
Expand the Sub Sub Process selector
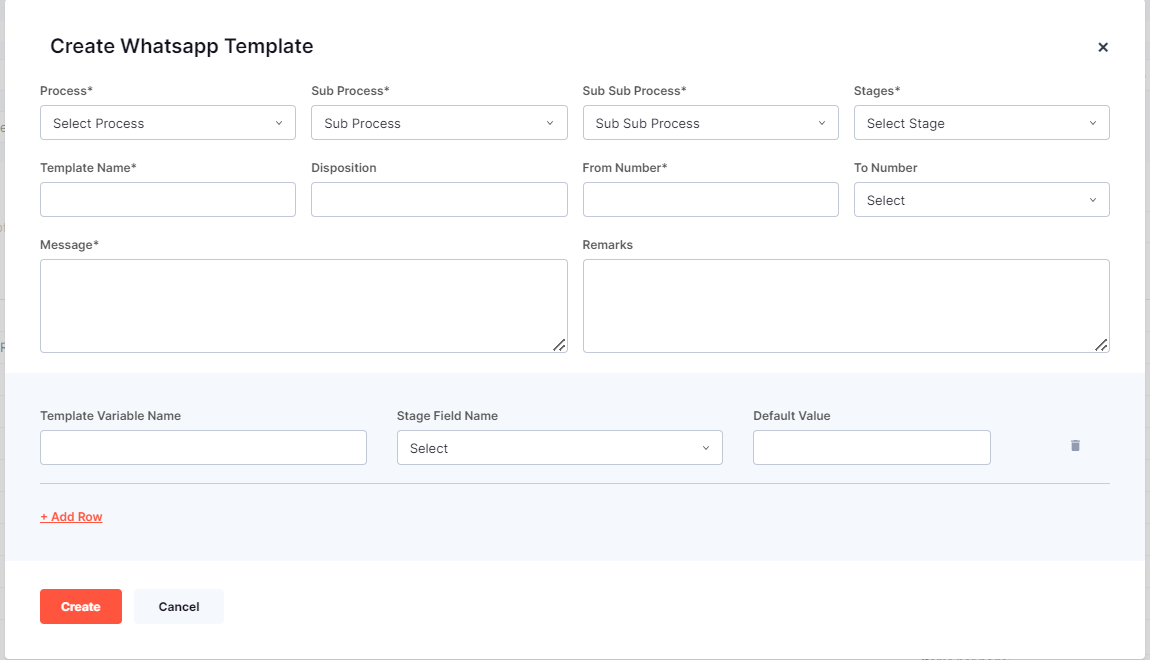click(710, 122)
